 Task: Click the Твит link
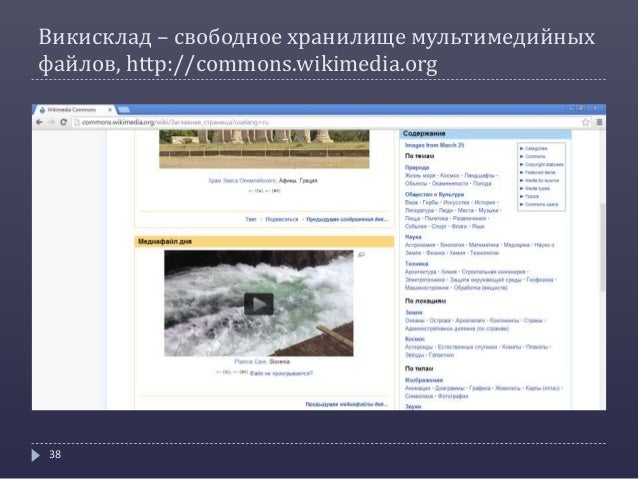click(251, 219)
